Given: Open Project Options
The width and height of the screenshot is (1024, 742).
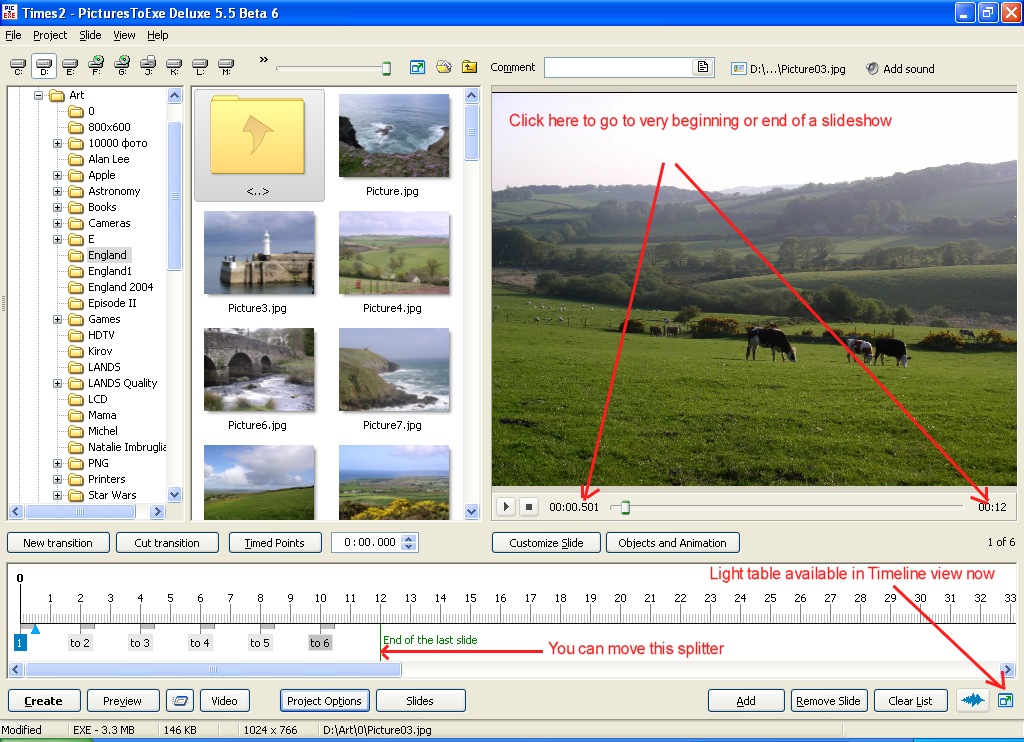Looking at the screenshot, I should [325, 701].
